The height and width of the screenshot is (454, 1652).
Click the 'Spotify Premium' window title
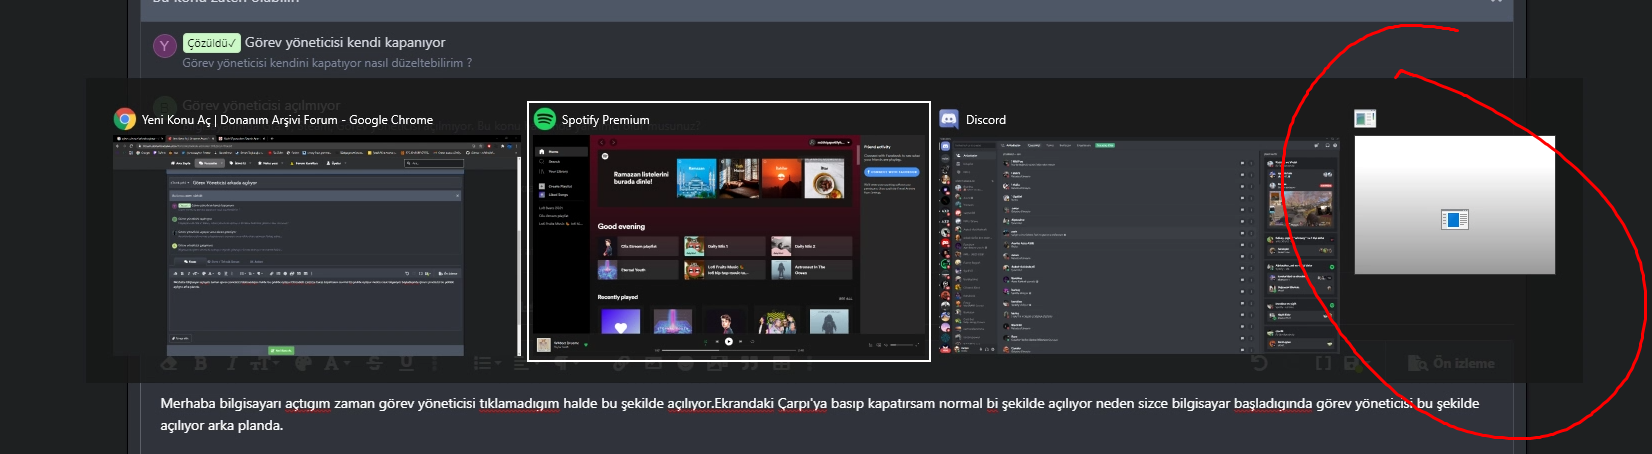click(x=605, y=120)
